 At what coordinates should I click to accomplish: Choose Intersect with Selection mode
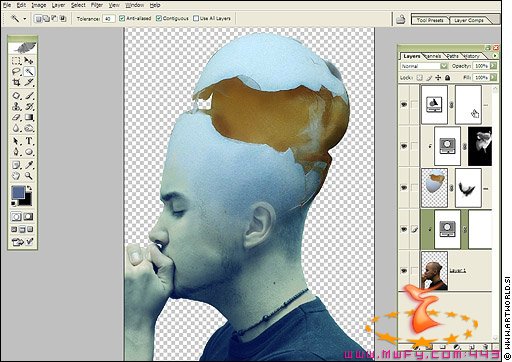point(63,19)
